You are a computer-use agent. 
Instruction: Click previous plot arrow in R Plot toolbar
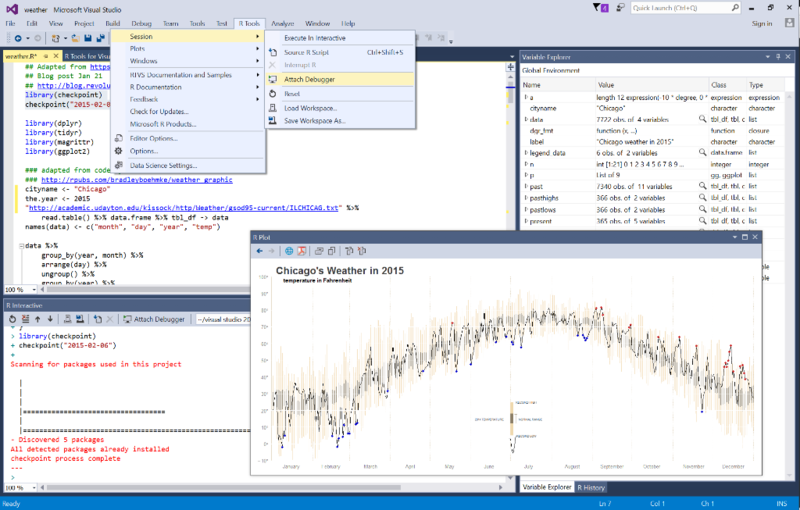pyautogui.click(x=259, y=251)
